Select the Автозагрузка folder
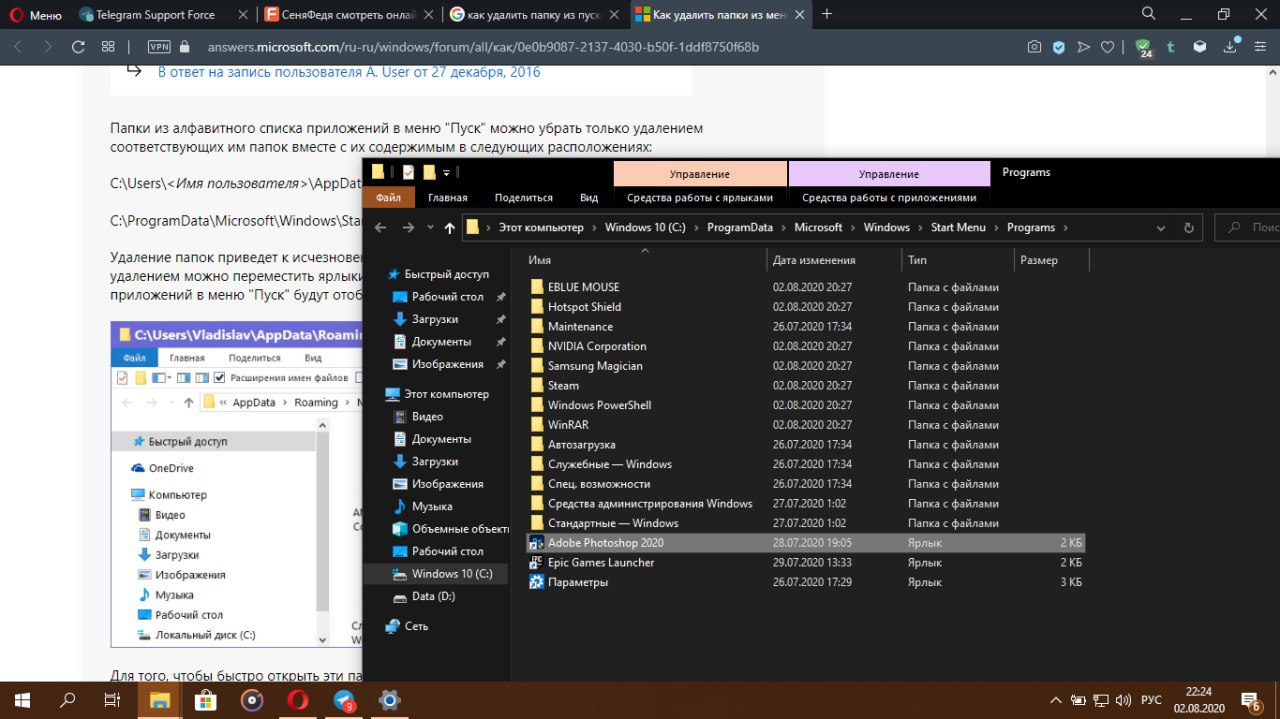The height and width of the screenshot is (719, 1280). (x=581, y=444)
